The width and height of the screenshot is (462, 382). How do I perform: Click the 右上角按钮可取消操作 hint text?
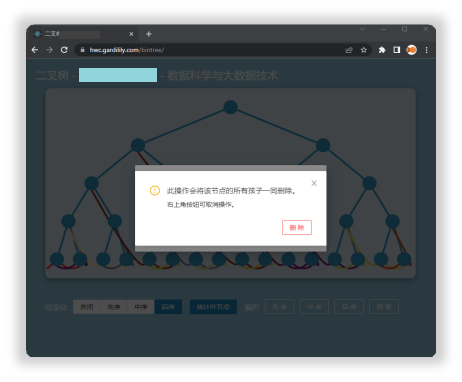point(201,205)
